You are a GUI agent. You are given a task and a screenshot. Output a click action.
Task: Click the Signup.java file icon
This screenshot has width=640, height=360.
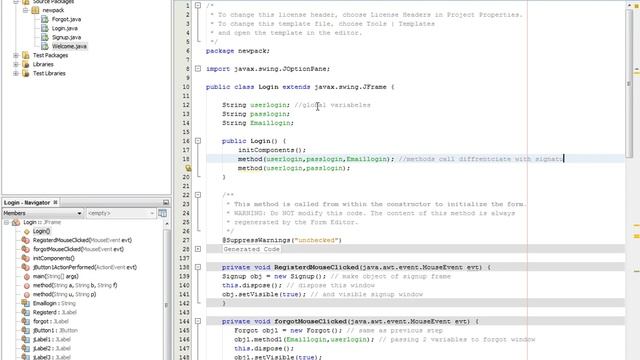click(45, 37)
